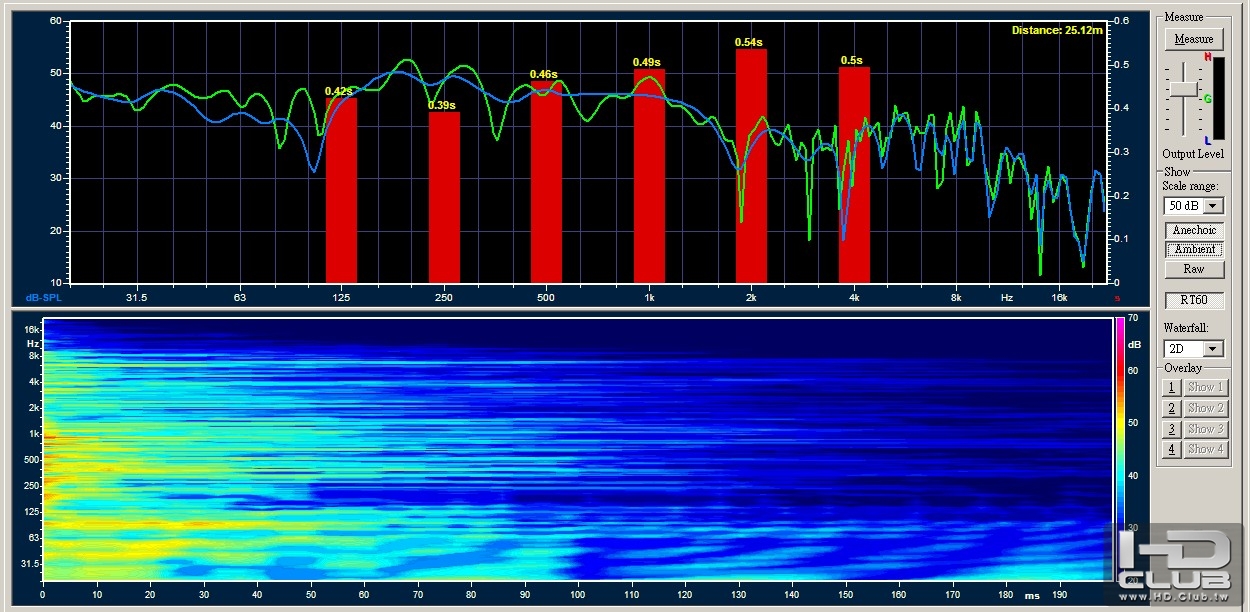Click the output level meter bar
This screenshot has width=1250, height=612.
pyautogui.click(x=1219, y=99)
